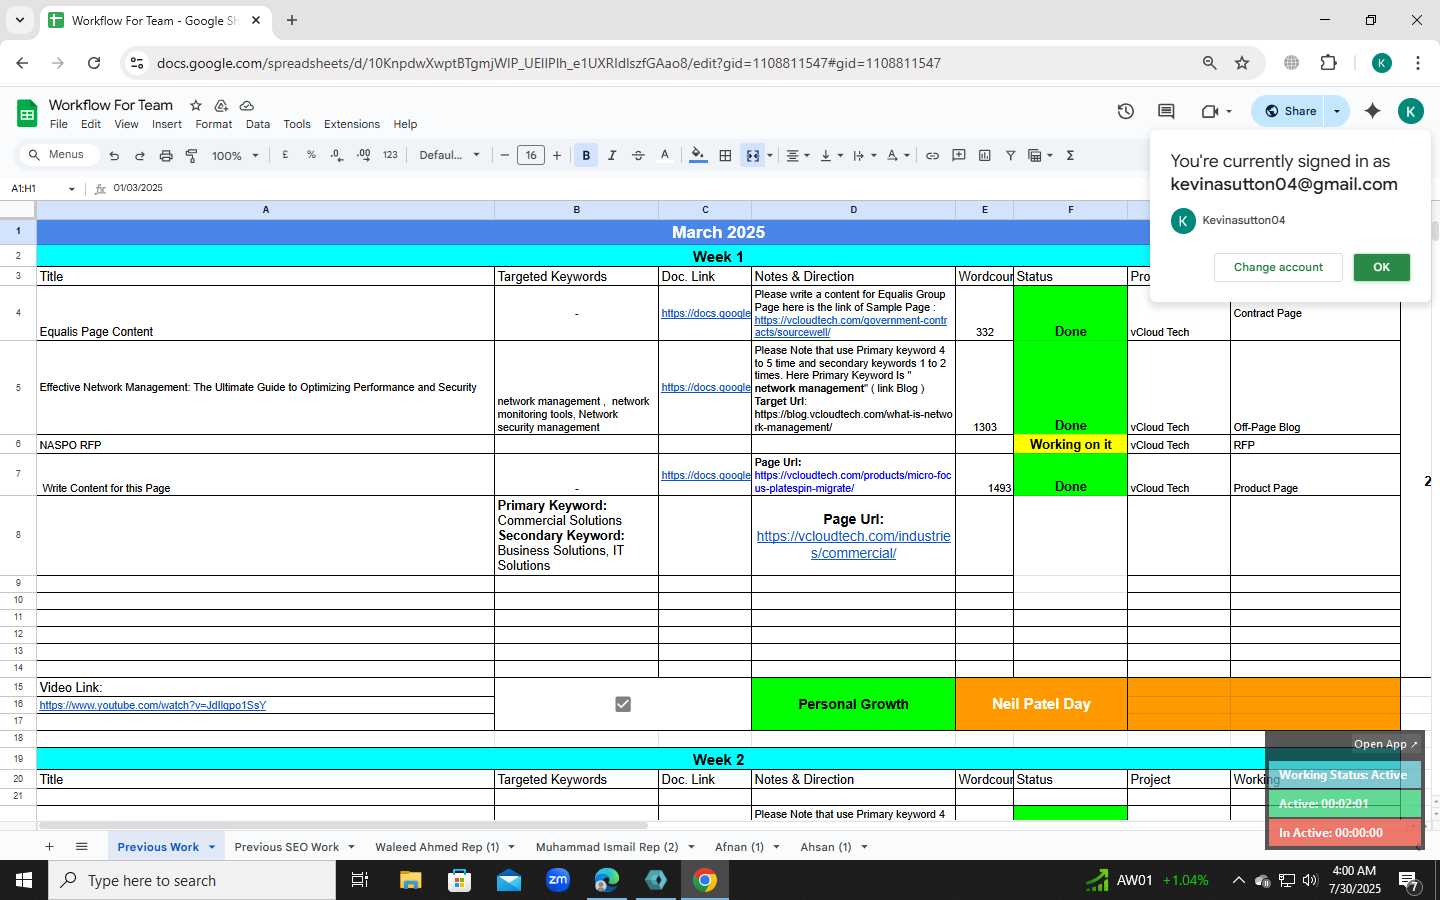Insert comment using the toolbar icon
1440x900 pixels.
pyautogui.click(x=958, y=155)
